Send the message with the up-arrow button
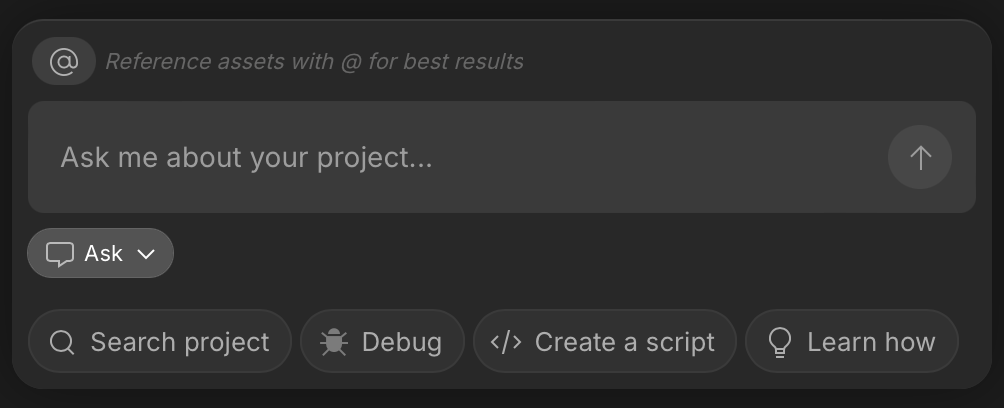The height and width of the screenshot is (408, 1004). point(919,157)
